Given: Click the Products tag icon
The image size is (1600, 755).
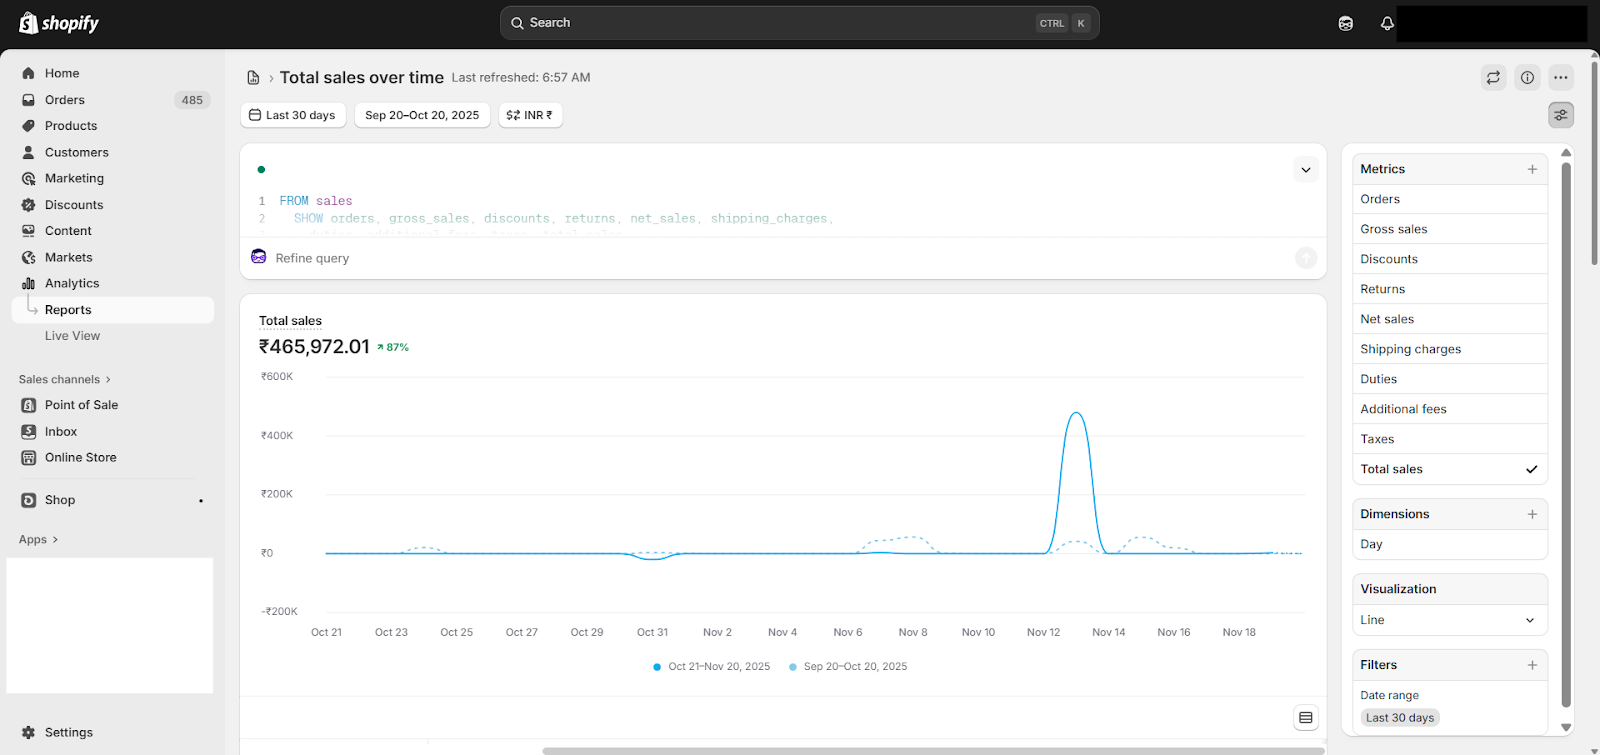Looking at the screenshot, I should coord(28,126).
